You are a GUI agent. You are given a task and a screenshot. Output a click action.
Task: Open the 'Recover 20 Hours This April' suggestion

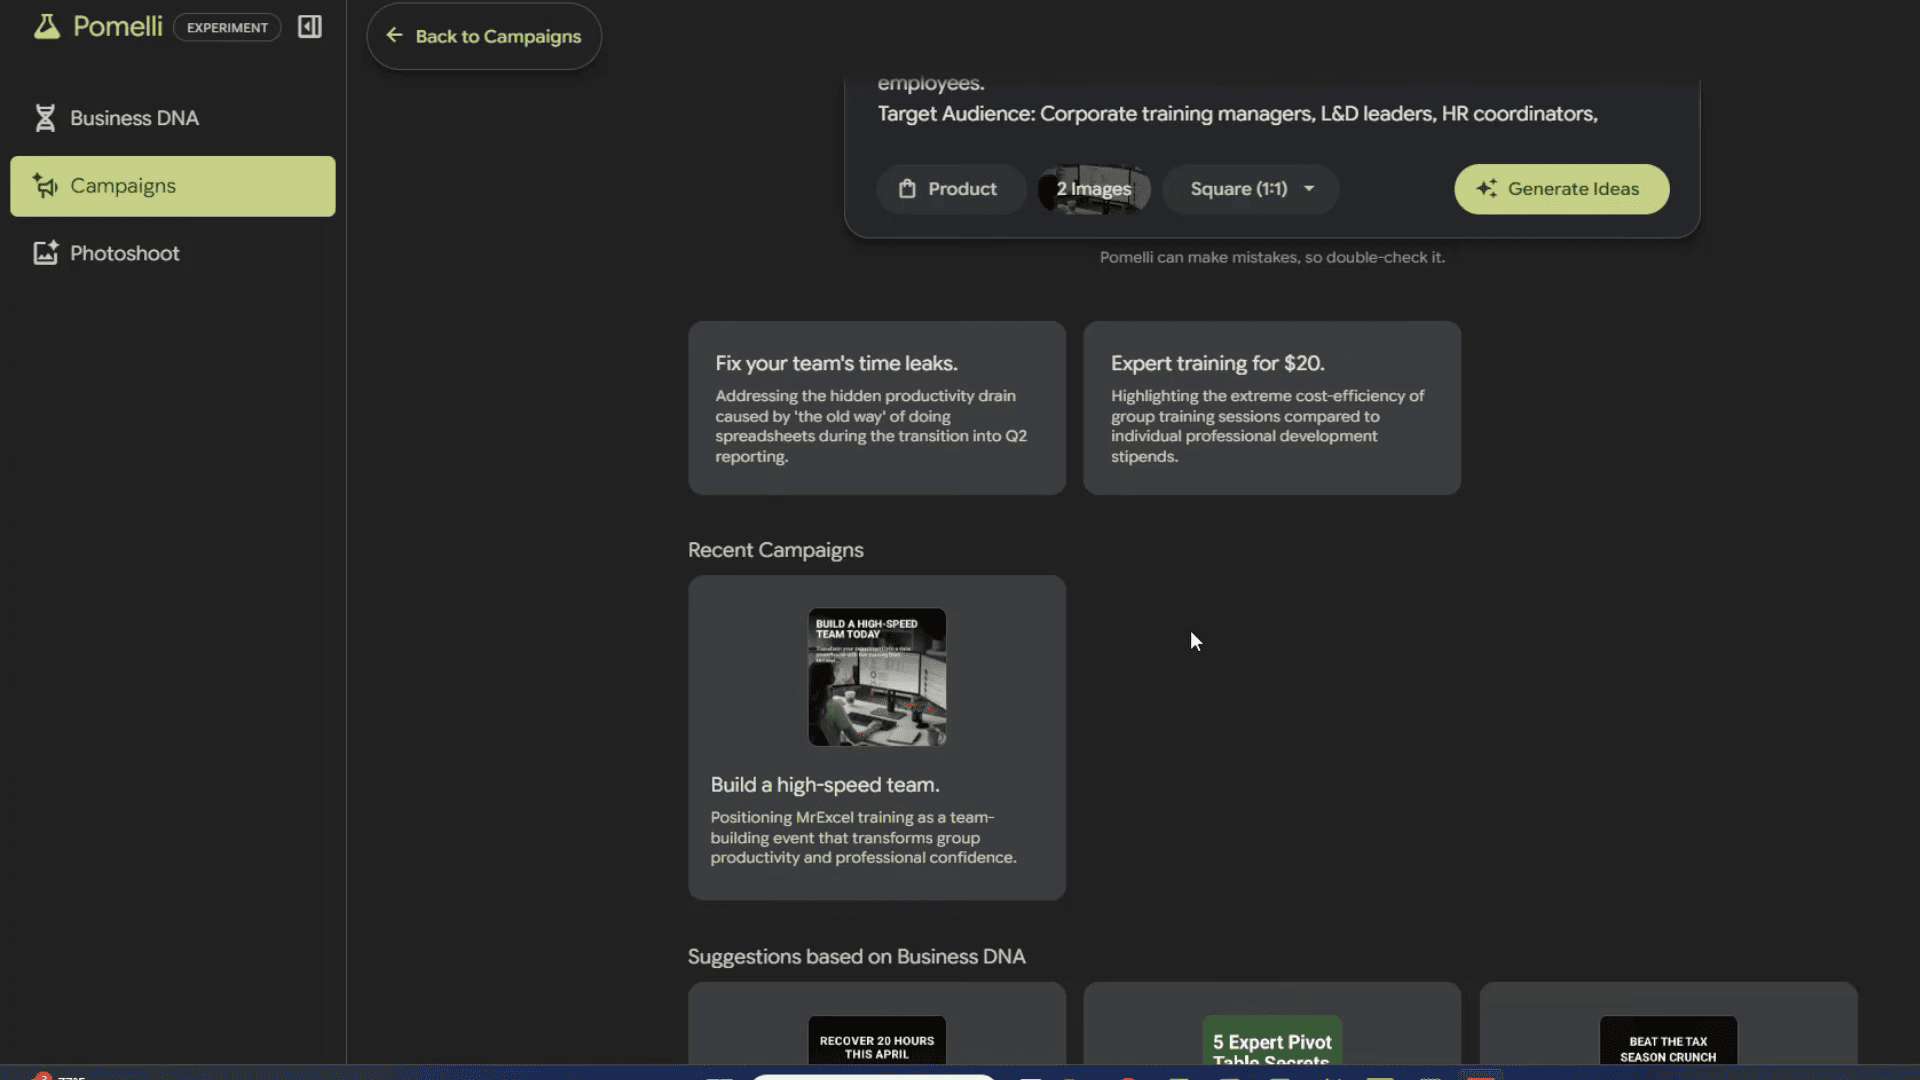point(877,1023)
